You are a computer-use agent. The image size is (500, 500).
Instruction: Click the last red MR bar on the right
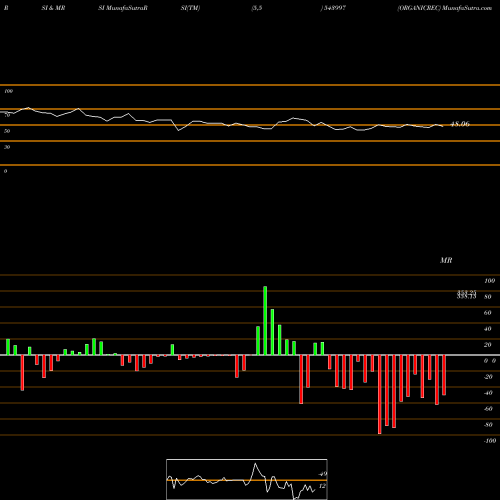click(x=444, y=375)
